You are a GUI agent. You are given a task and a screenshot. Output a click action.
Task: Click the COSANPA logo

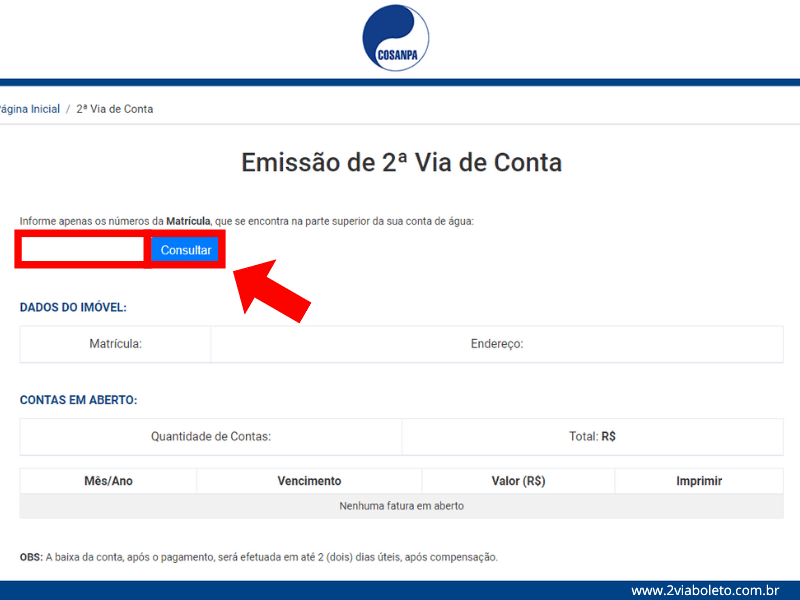396,38
